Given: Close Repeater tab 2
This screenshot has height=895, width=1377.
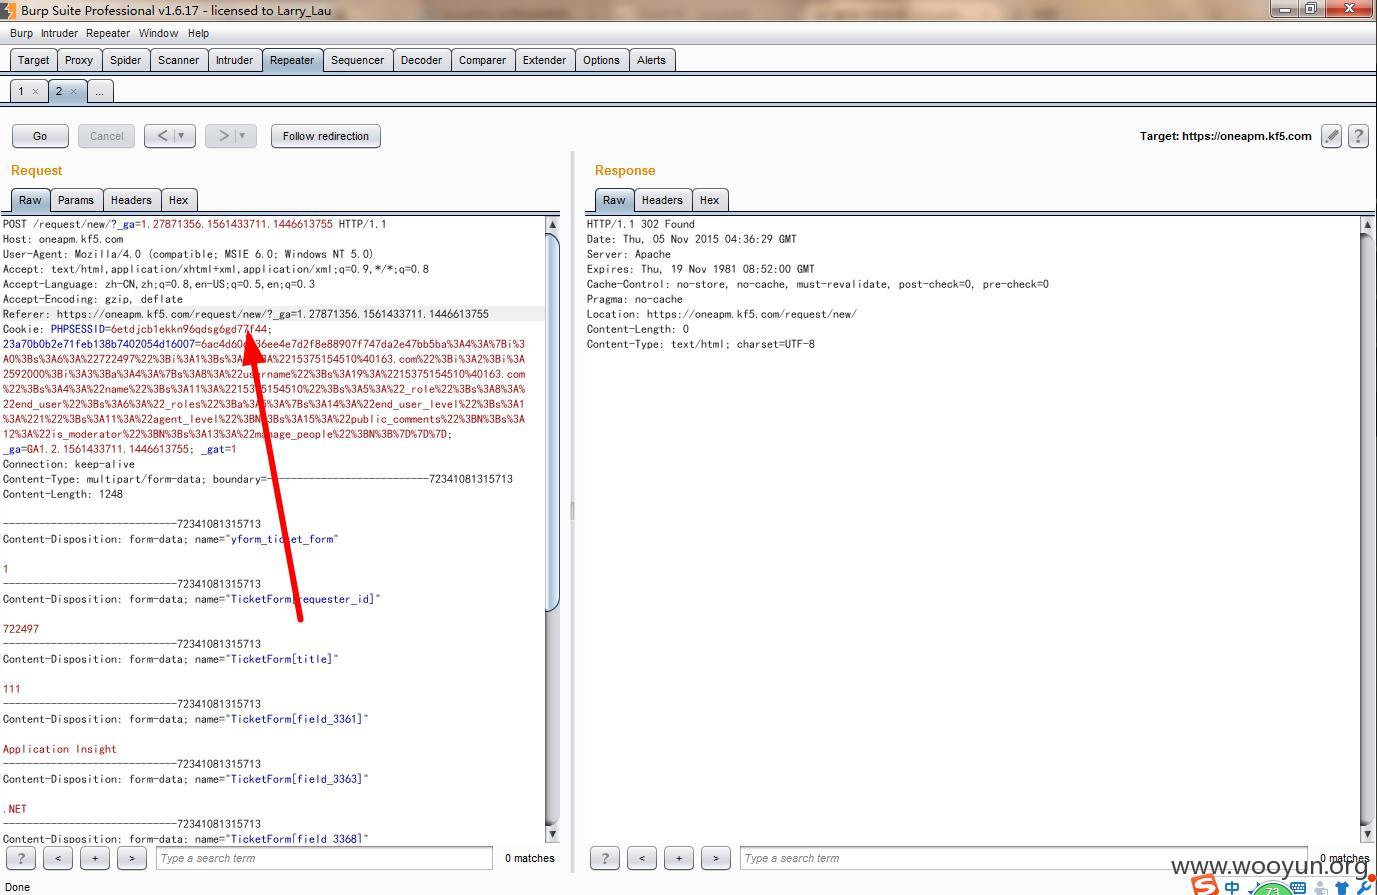Looking at the screenshot, I should (73, 91).
